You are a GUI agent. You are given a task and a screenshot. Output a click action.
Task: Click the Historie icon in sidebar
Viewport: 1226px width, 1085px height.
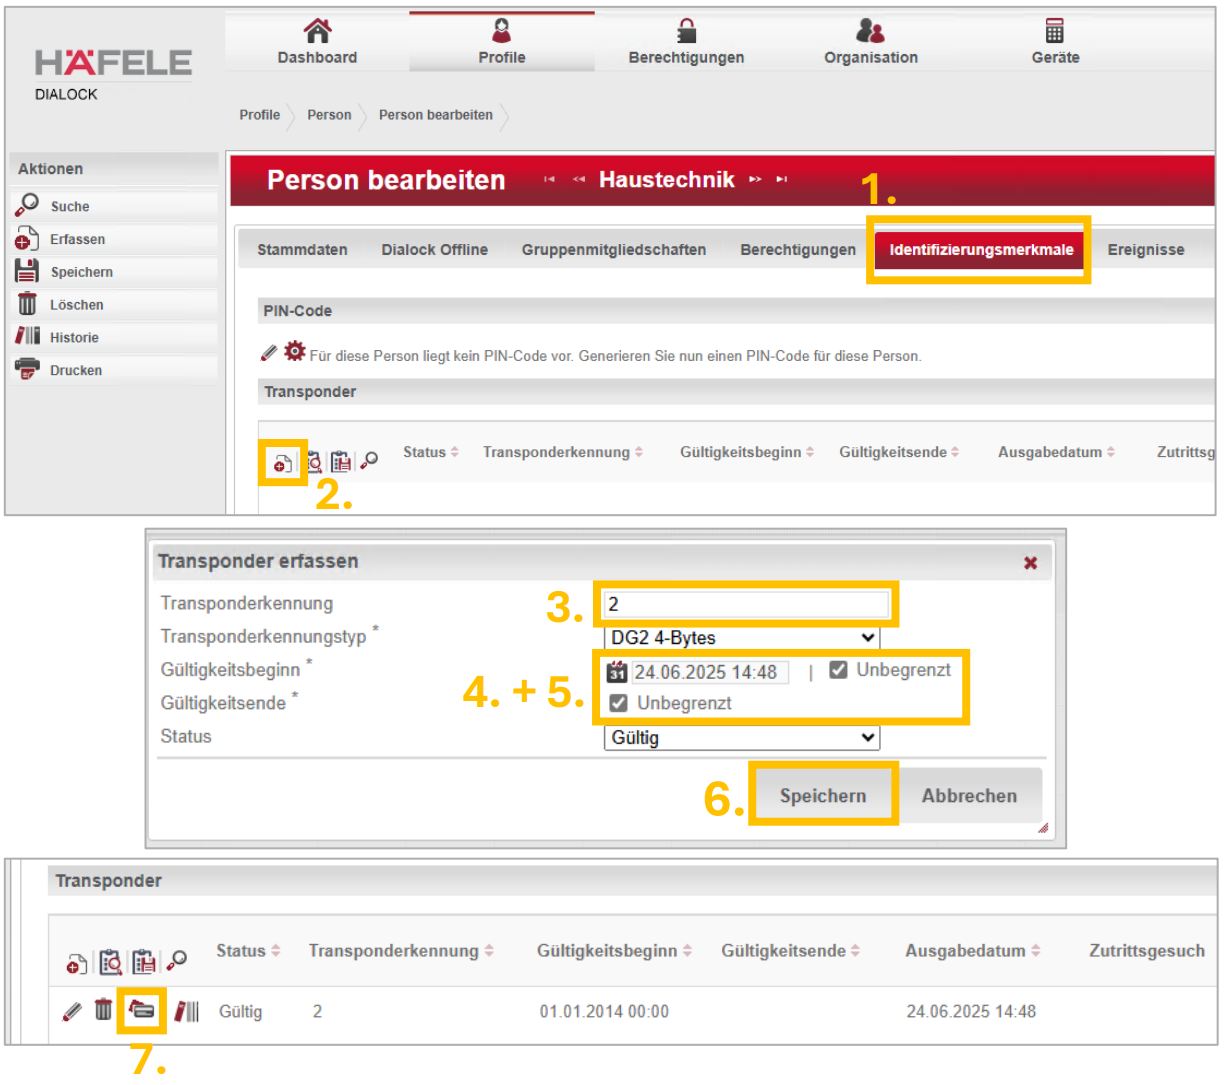27,337
